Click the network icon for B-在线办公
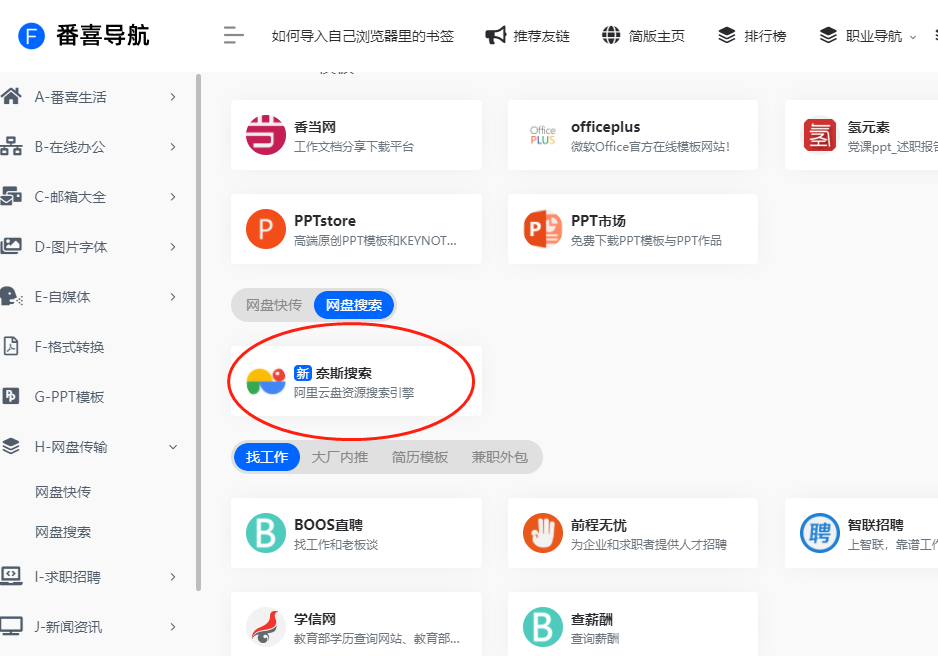The width and height of the screenshot is (938, 656). pos(11,147)
